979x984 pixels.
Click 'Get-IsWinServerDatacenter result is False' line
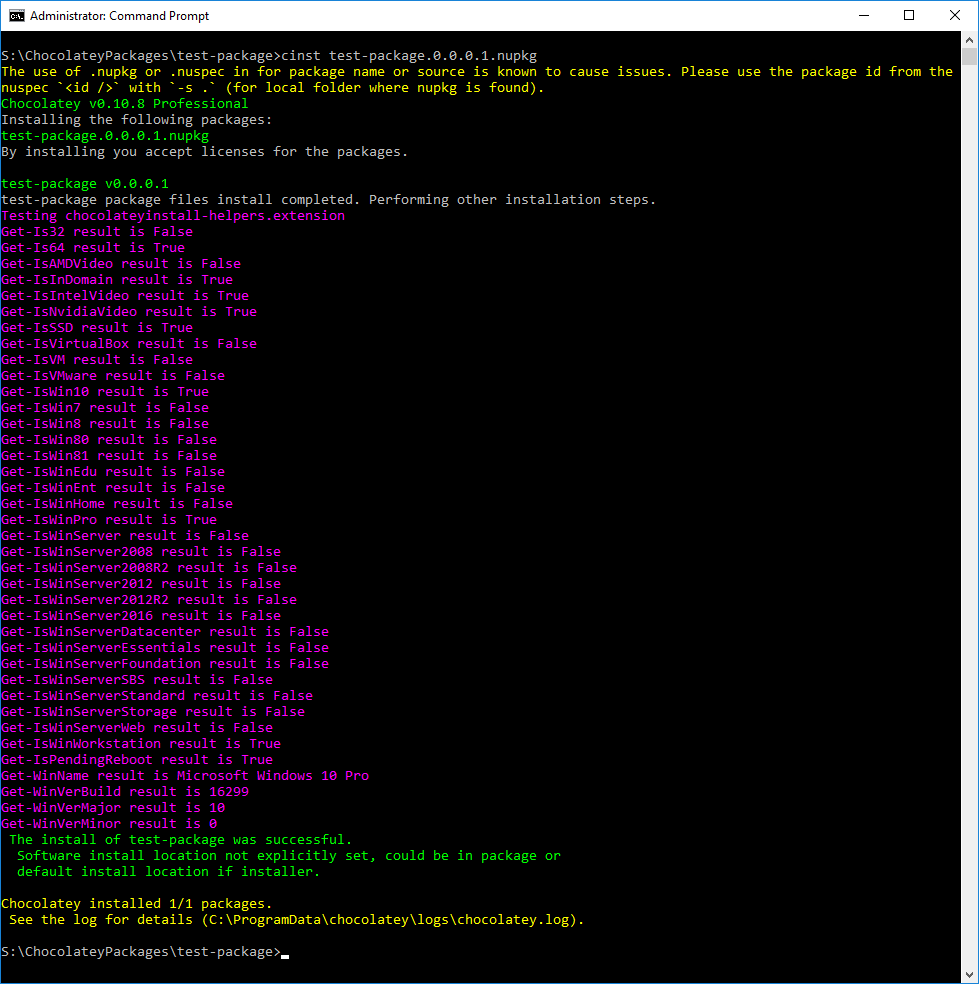click(x=165, y=632)
